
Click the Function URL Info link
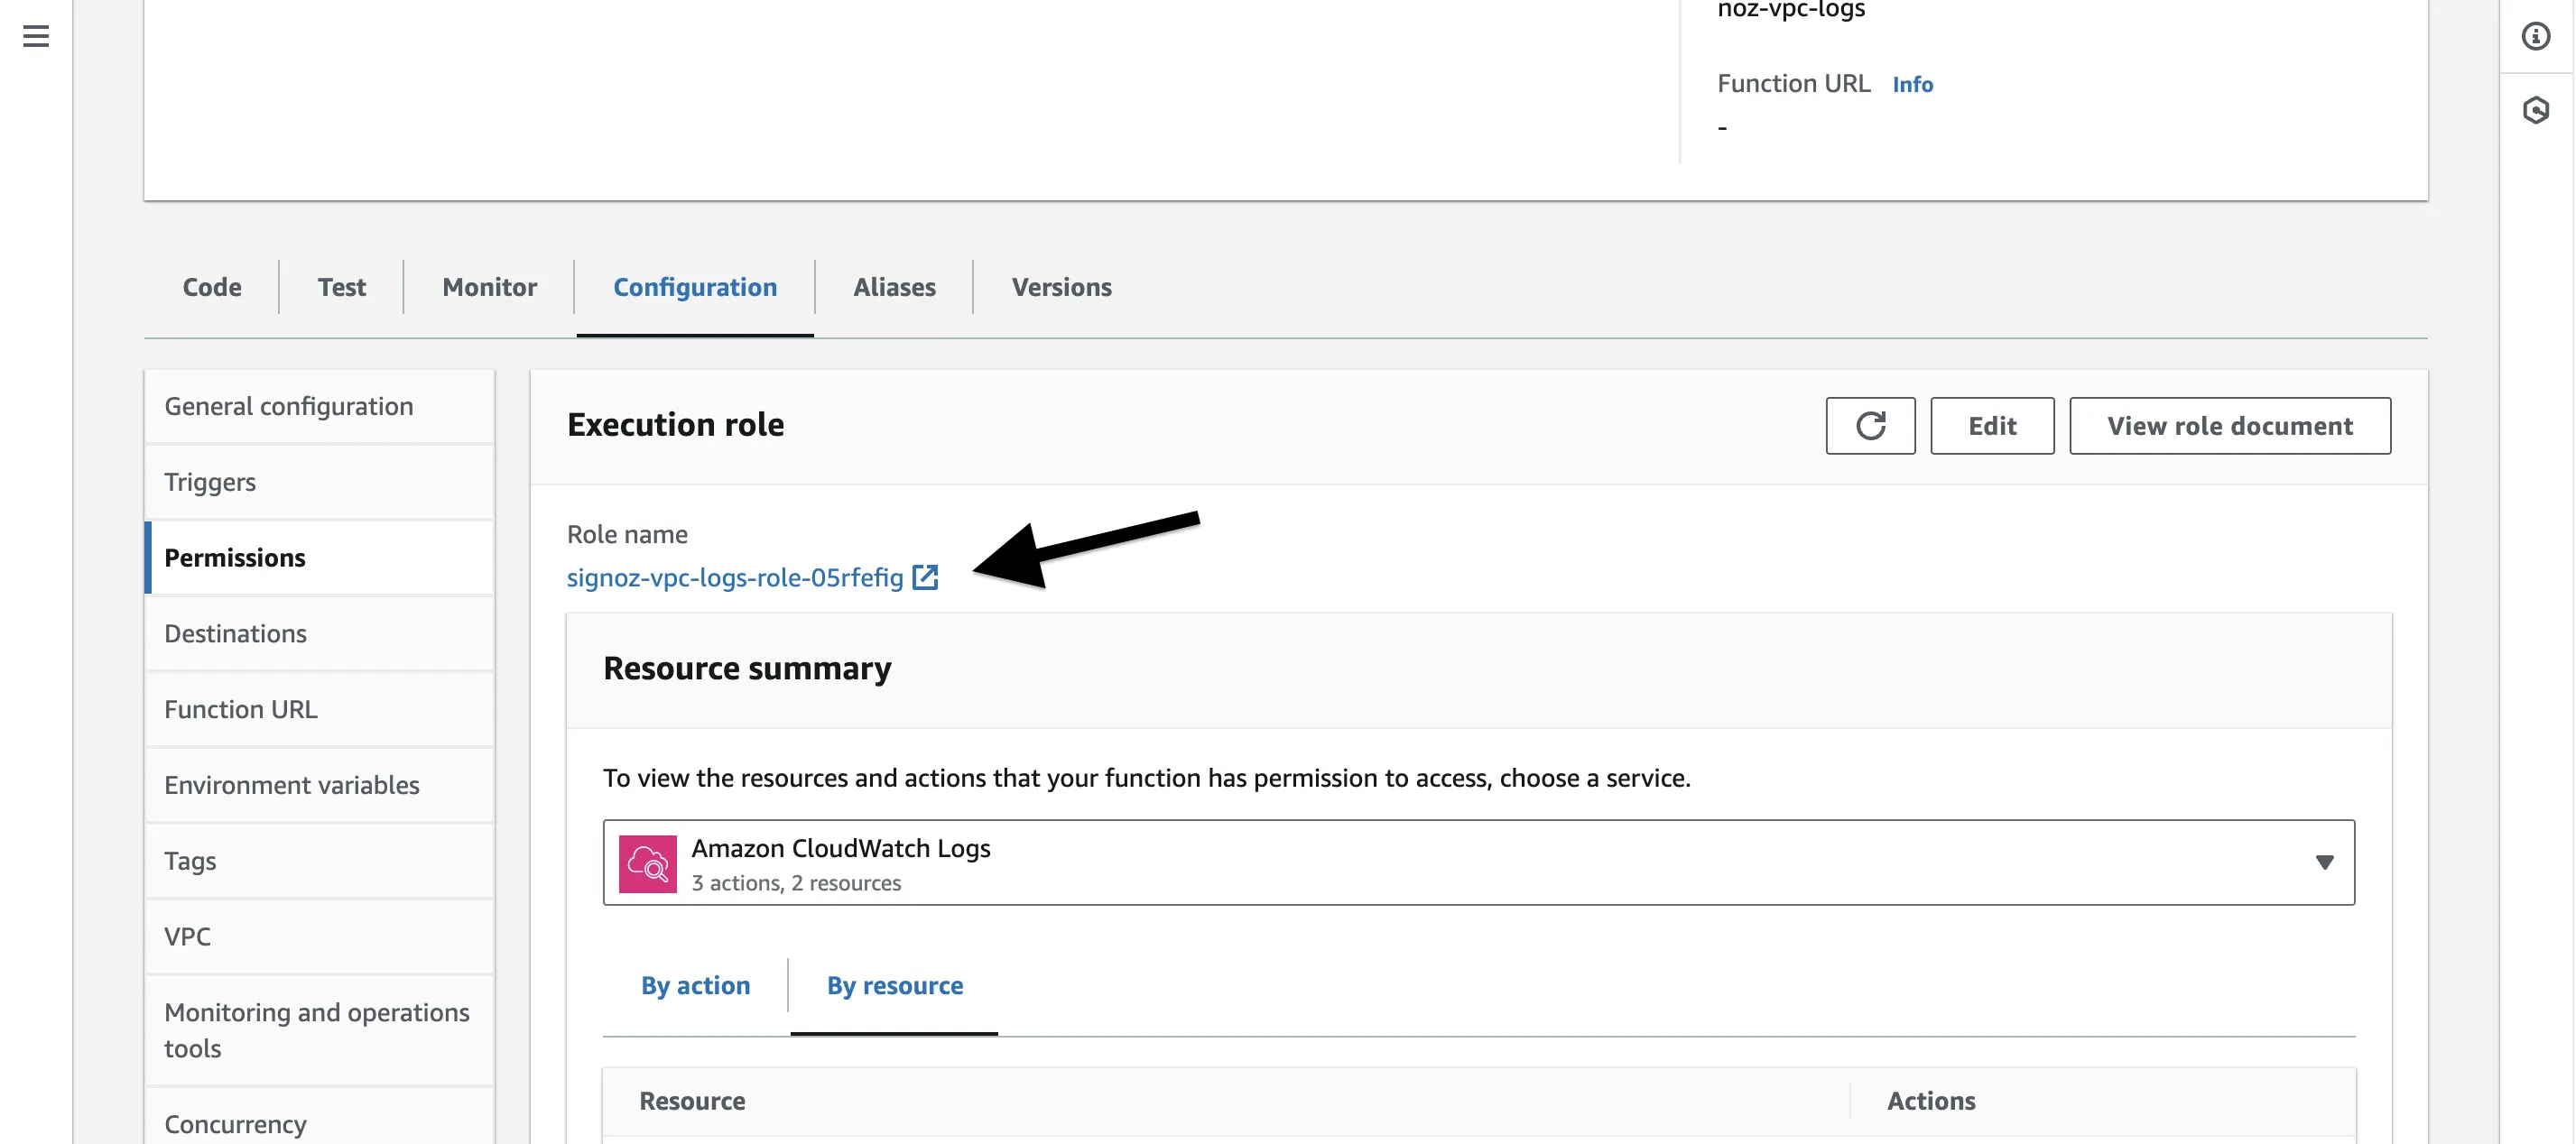coord(1912,84)
